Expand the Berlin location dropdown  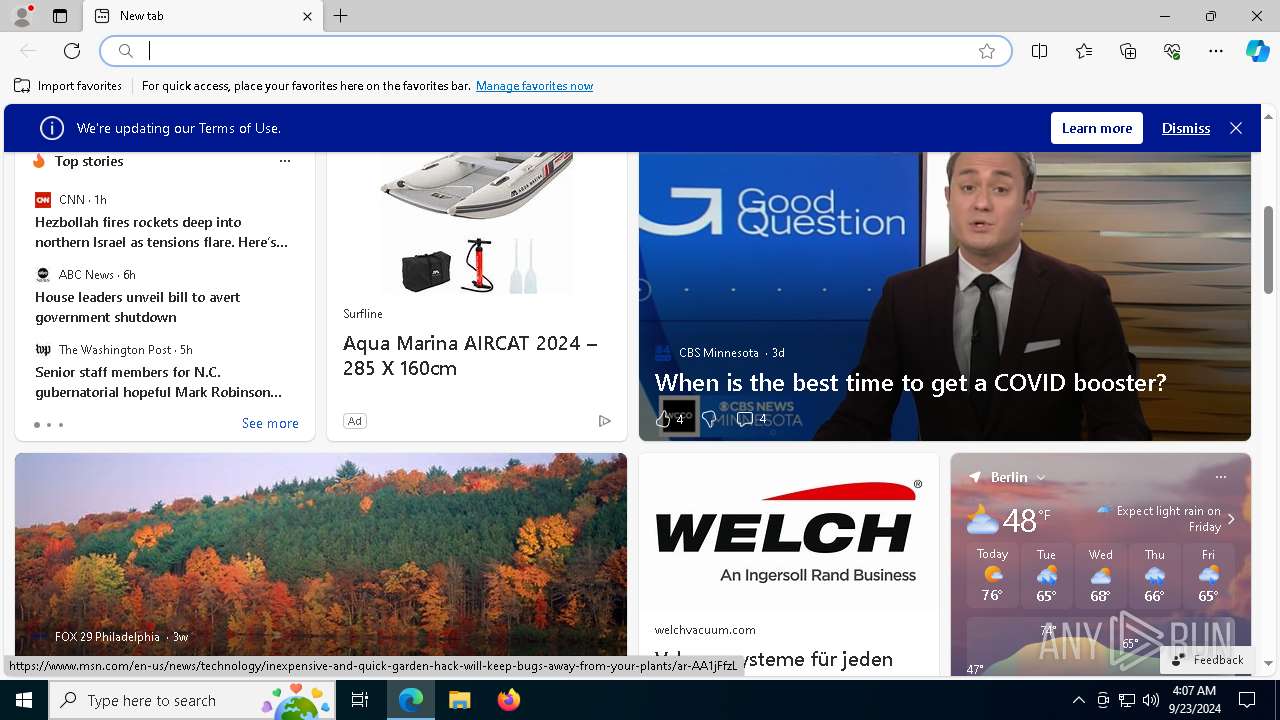point(1041,478)
